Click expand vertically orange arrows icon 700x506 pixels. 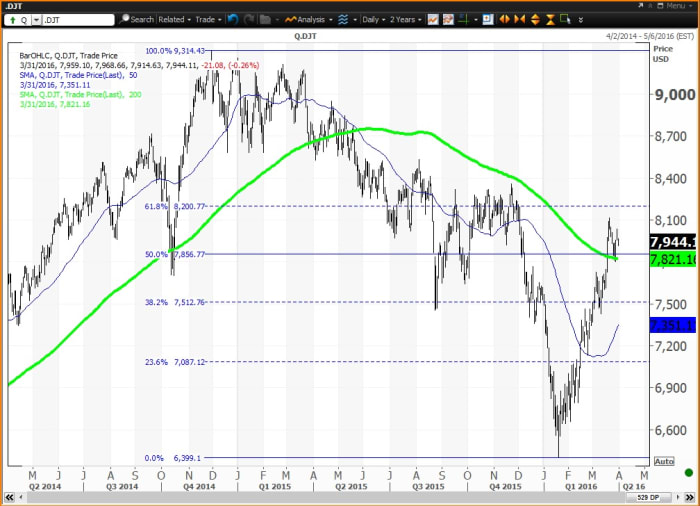click(x=535, y=20)
